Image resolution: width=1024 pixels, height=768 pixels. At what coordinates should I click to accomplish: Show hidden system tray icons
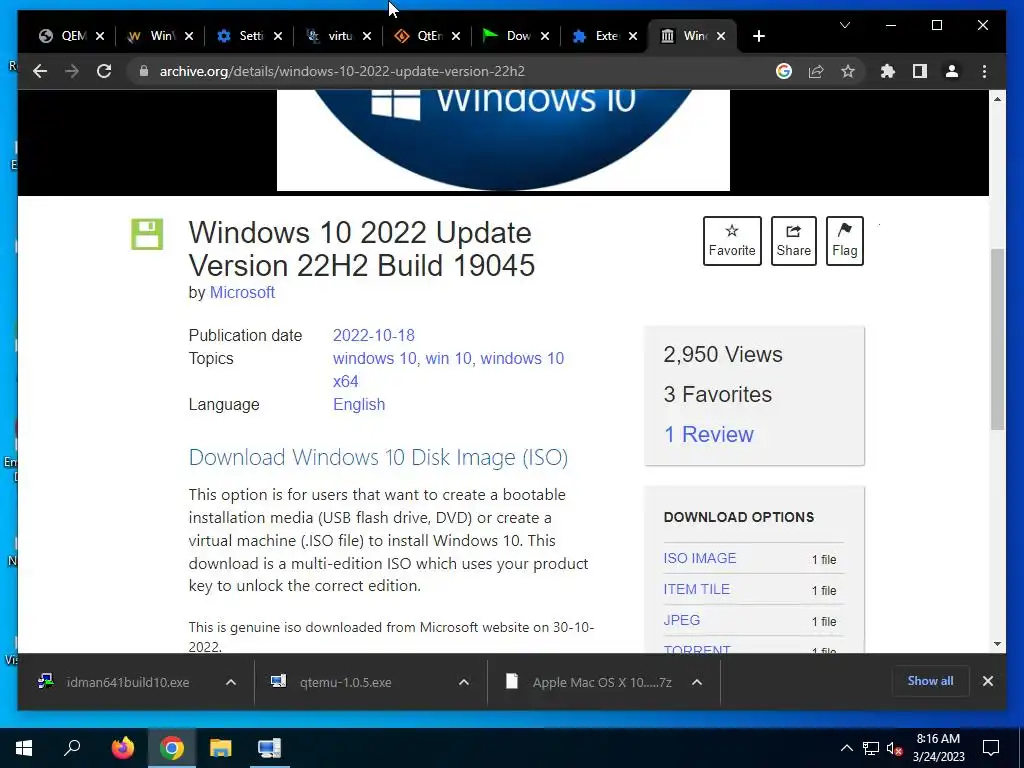[x=846, y=748]
